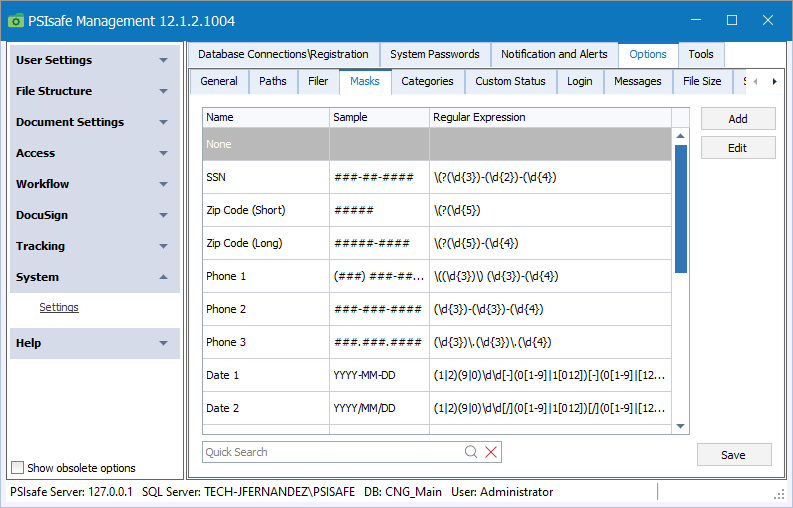Click the PSIsafe app icon in title bar
This screenshot has width=793, height=508.
point(16,21)
